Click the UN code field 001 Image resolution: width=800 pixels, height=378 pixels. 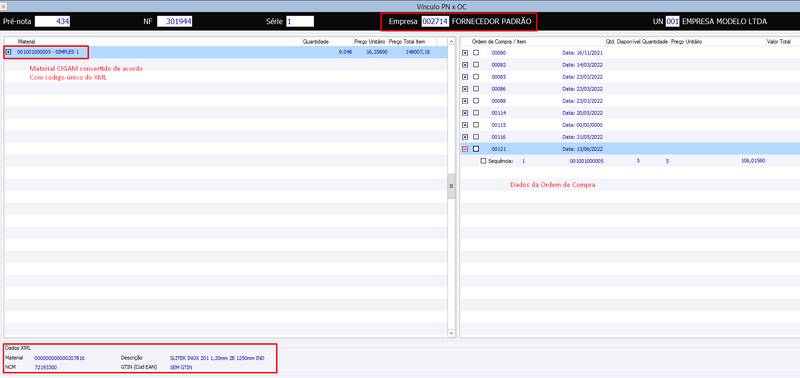673,21
